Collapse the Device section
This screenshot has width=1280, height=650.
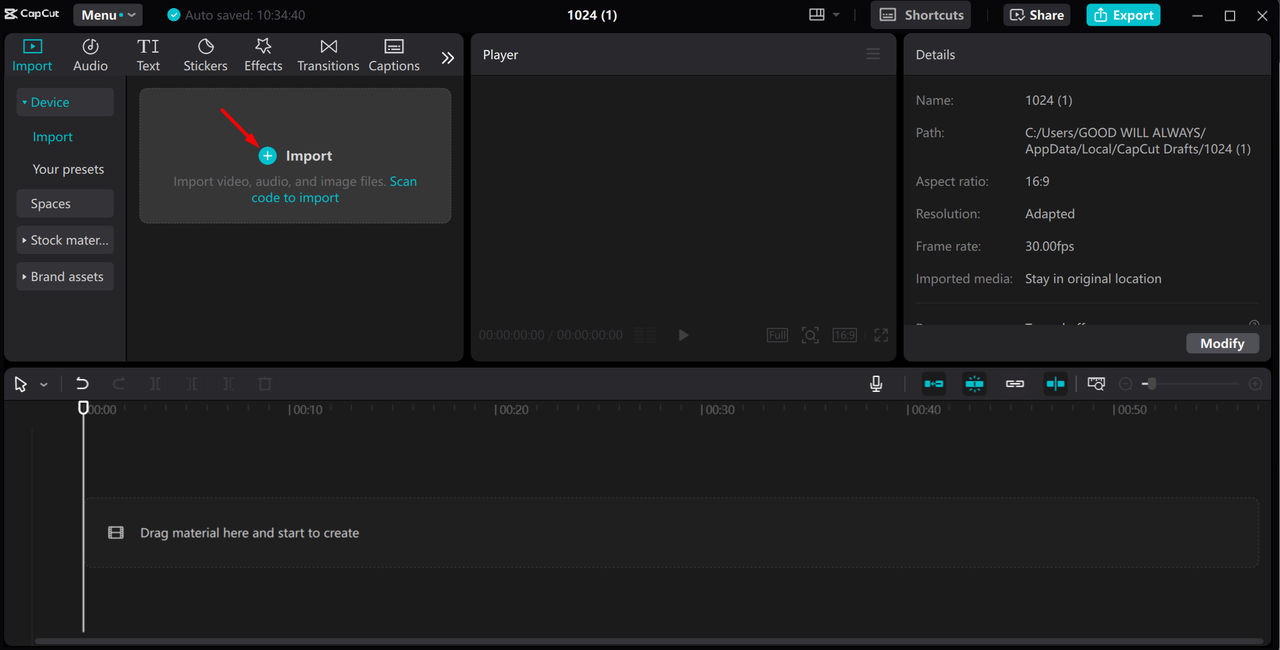(65, 102)
